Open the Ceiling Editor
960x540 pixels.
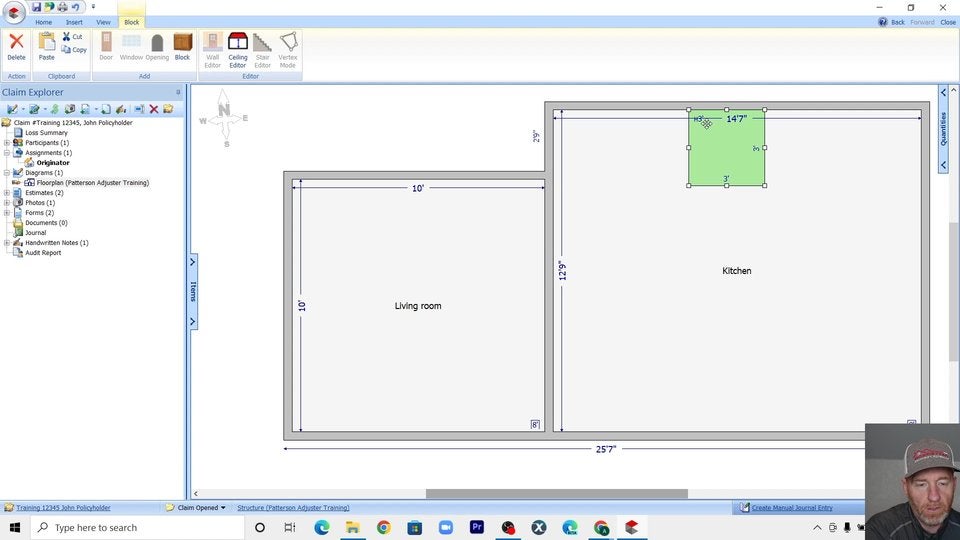[x=238, y=46]
